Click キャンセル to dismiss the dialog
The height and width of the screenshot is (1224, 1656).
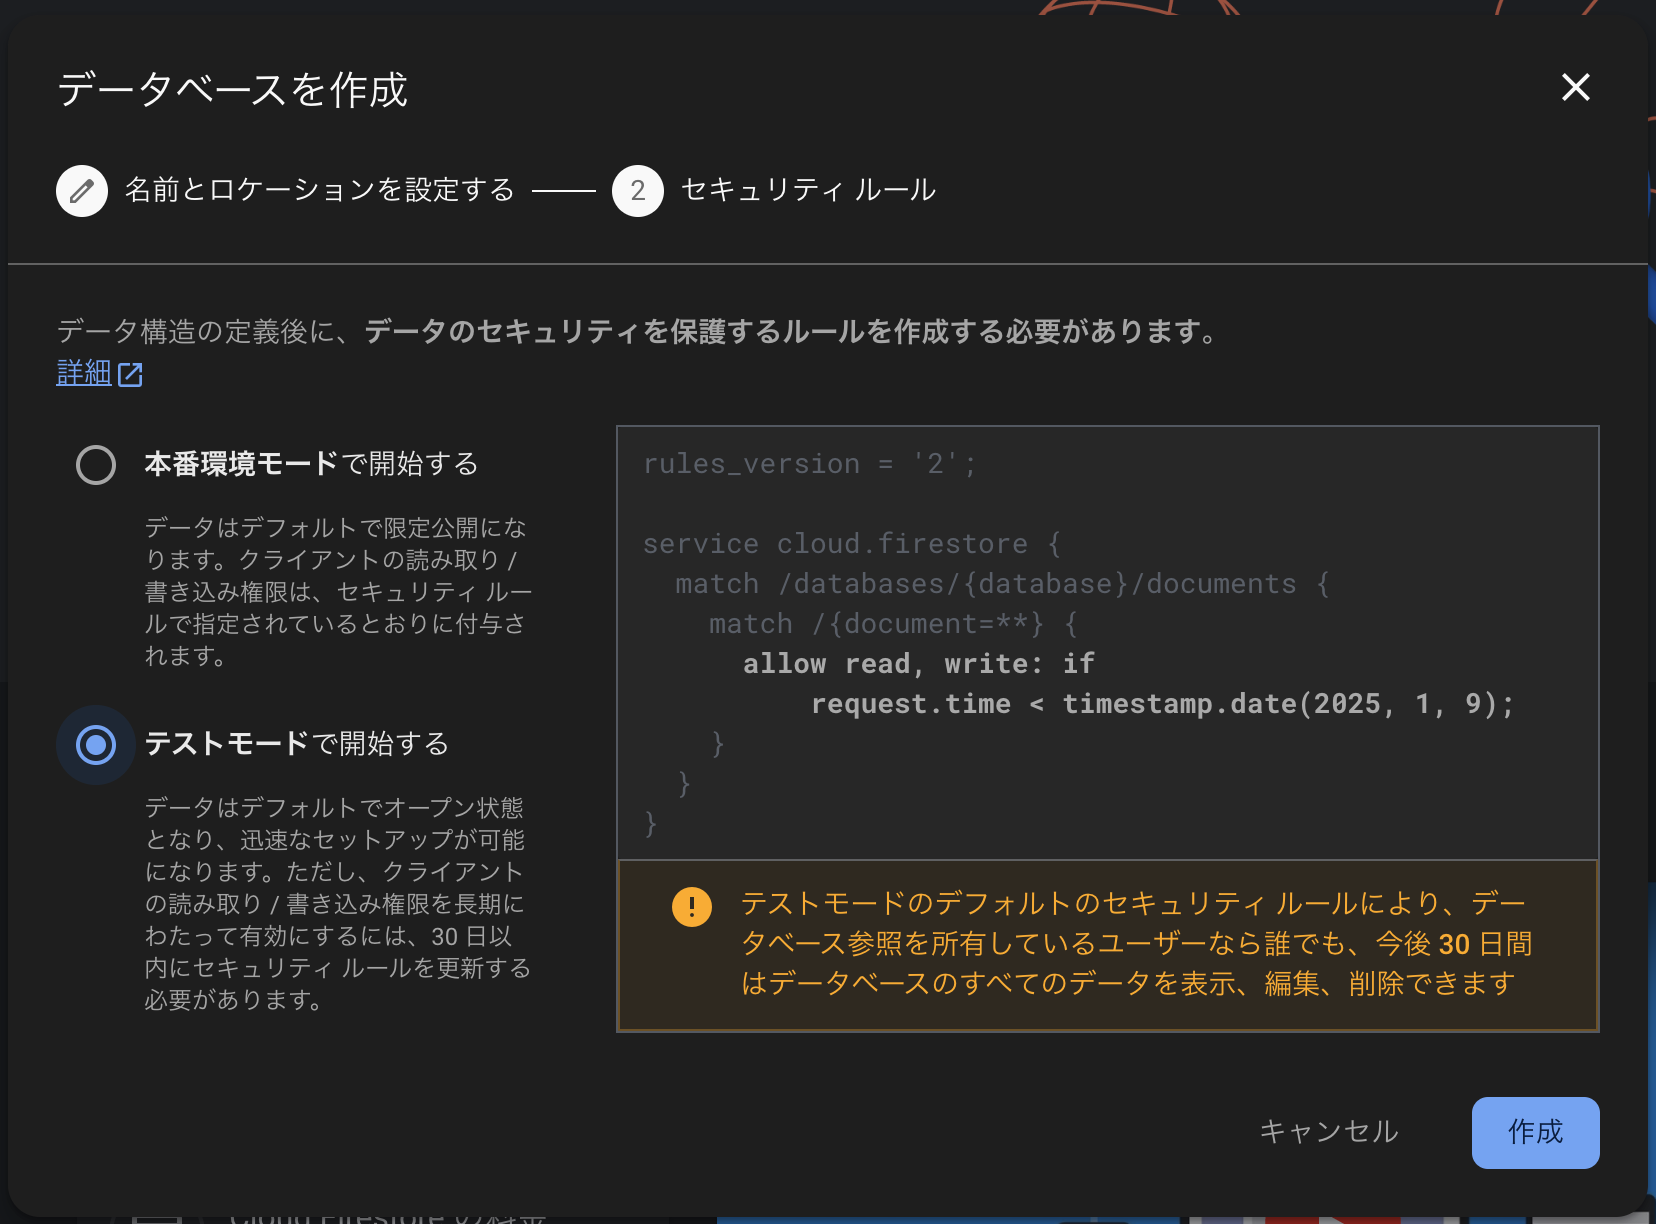tap(1330, 1133)
